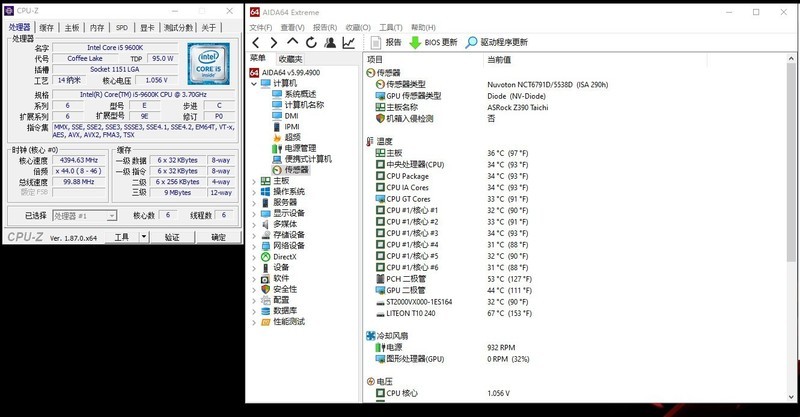Expand the 多媒体 tree node
Image resolution: width=800 pixels, height=417 pixels.
point(254,224)
